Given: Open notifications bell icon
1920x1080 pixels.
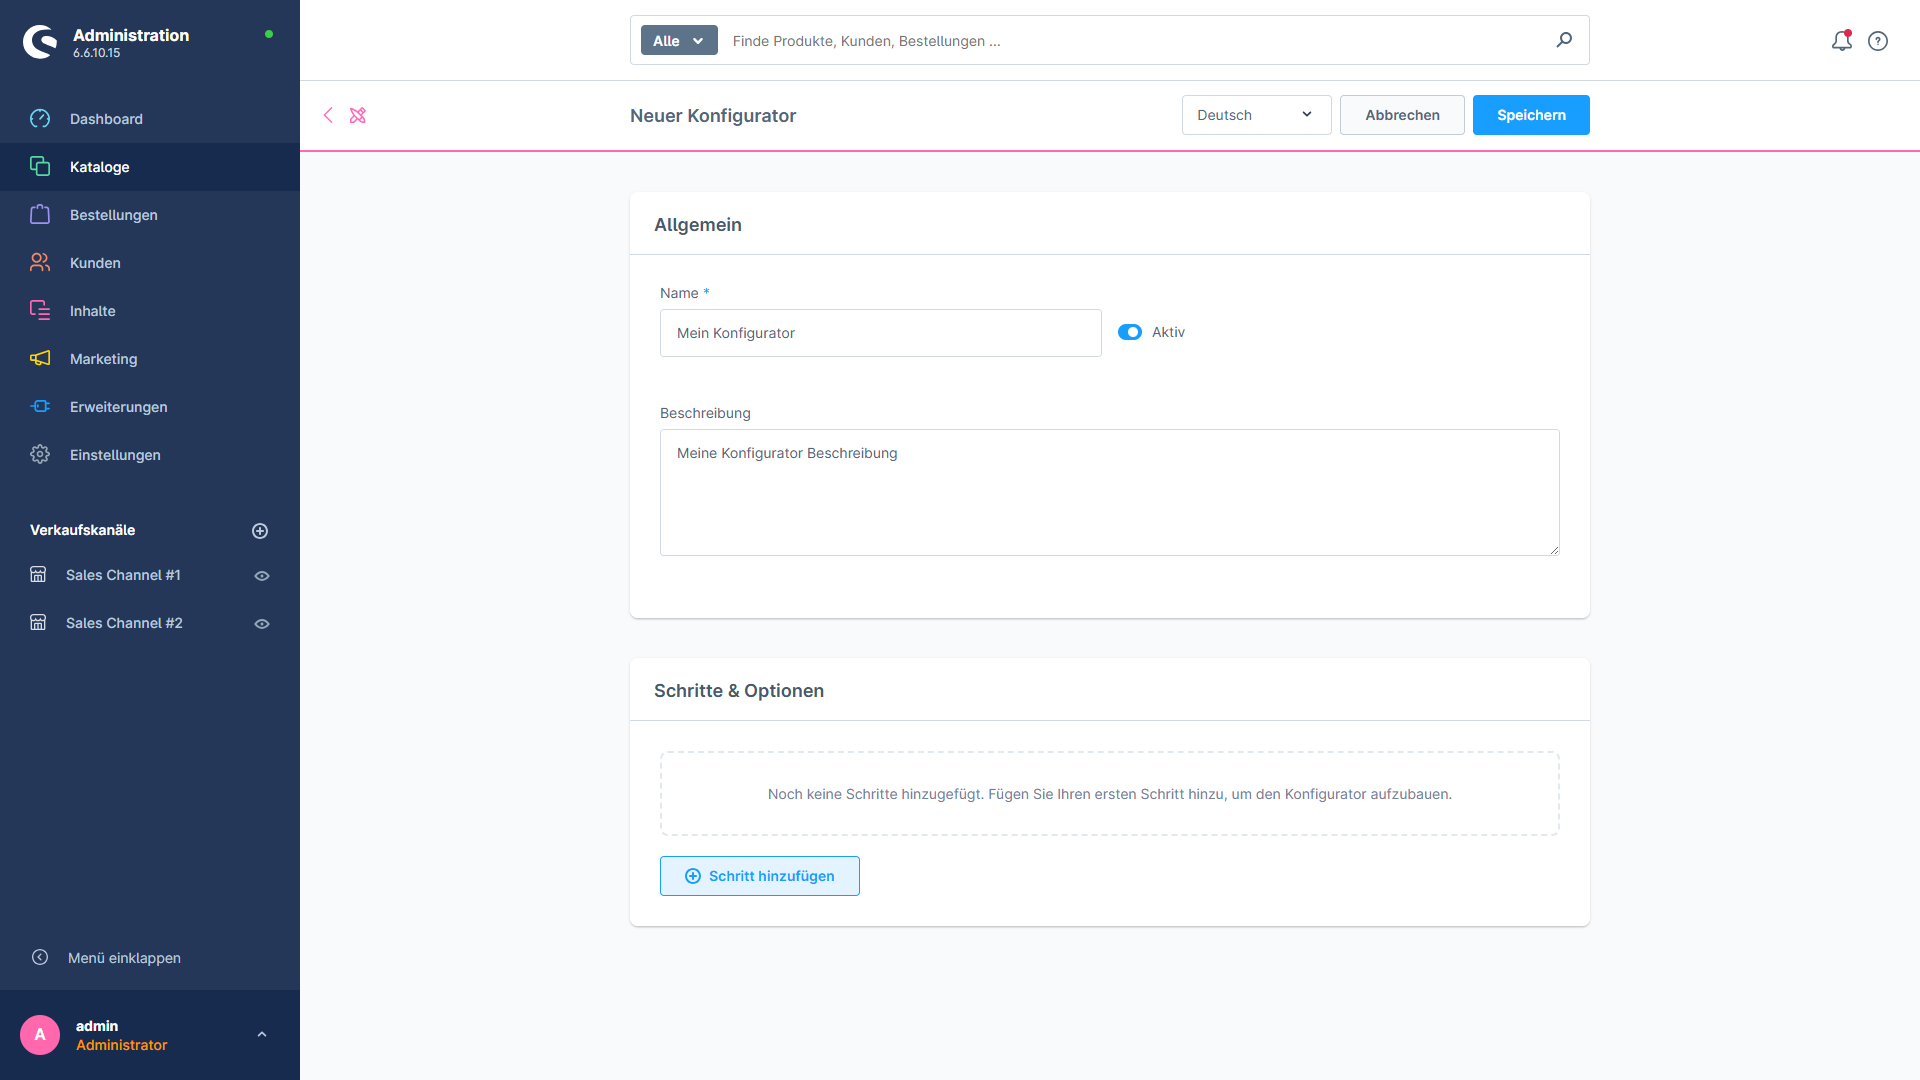Looking at the screenshot, I should coord(1842,41).
